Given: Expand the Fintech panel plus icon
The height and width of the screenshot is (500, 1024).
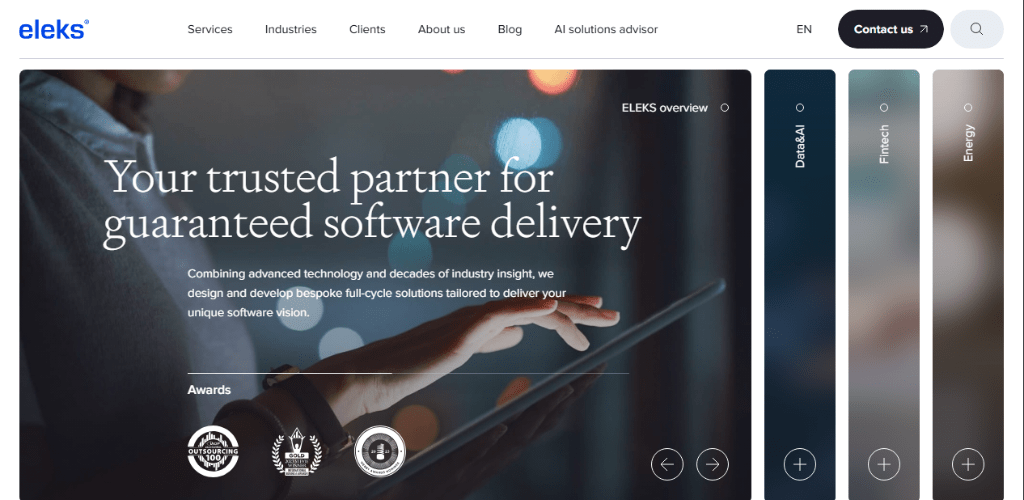Looking at the screenshot, I should (x=884, y=464).
